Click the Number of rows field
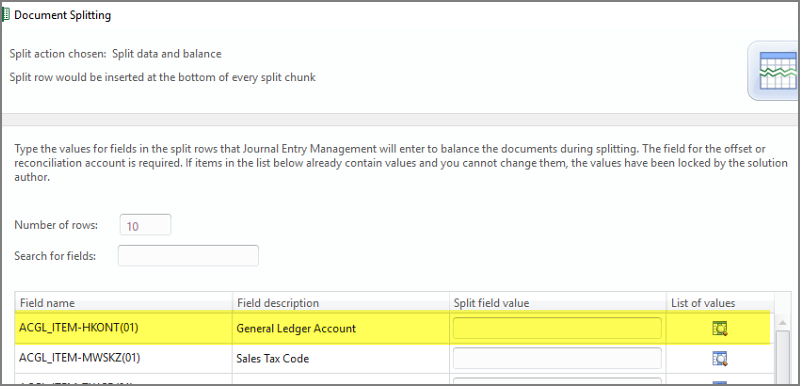The width and height of the screenshot is (800, 386). click(145, 225)
